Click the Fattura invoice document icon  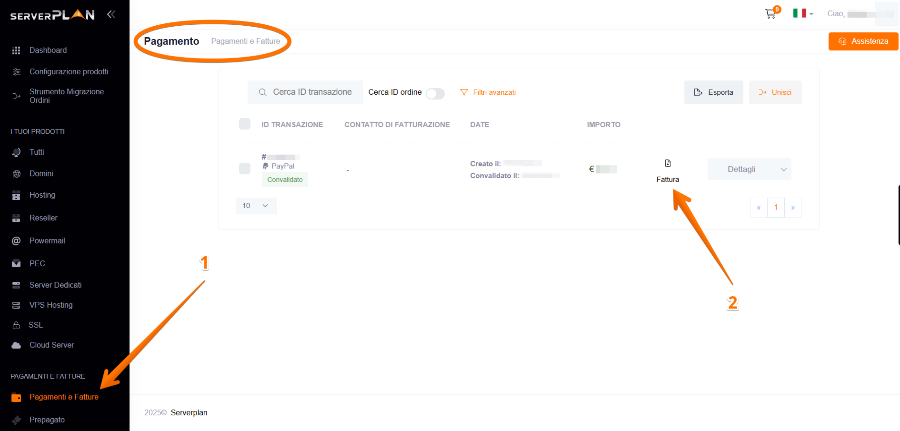tap(668, 163)
